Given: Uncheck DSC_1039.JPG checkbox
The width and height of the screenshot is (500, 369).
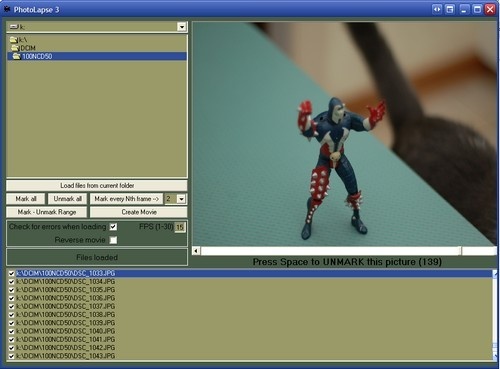Looking at the screenshot, I should coord(11,323).
